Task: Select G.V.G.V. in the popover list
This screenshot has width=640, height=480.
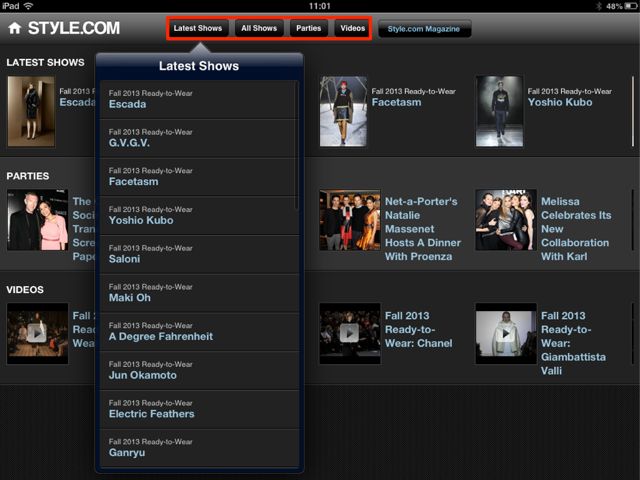Action: click(199, 138)
